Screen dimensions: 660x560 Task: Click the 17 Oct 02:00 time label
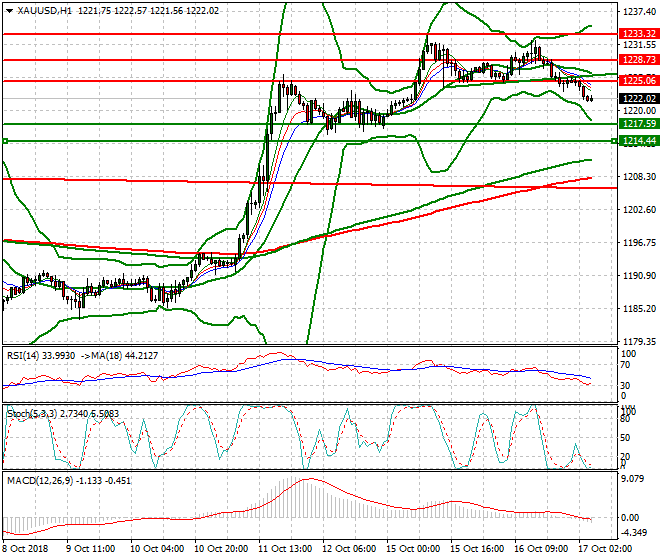coord(605,549)
